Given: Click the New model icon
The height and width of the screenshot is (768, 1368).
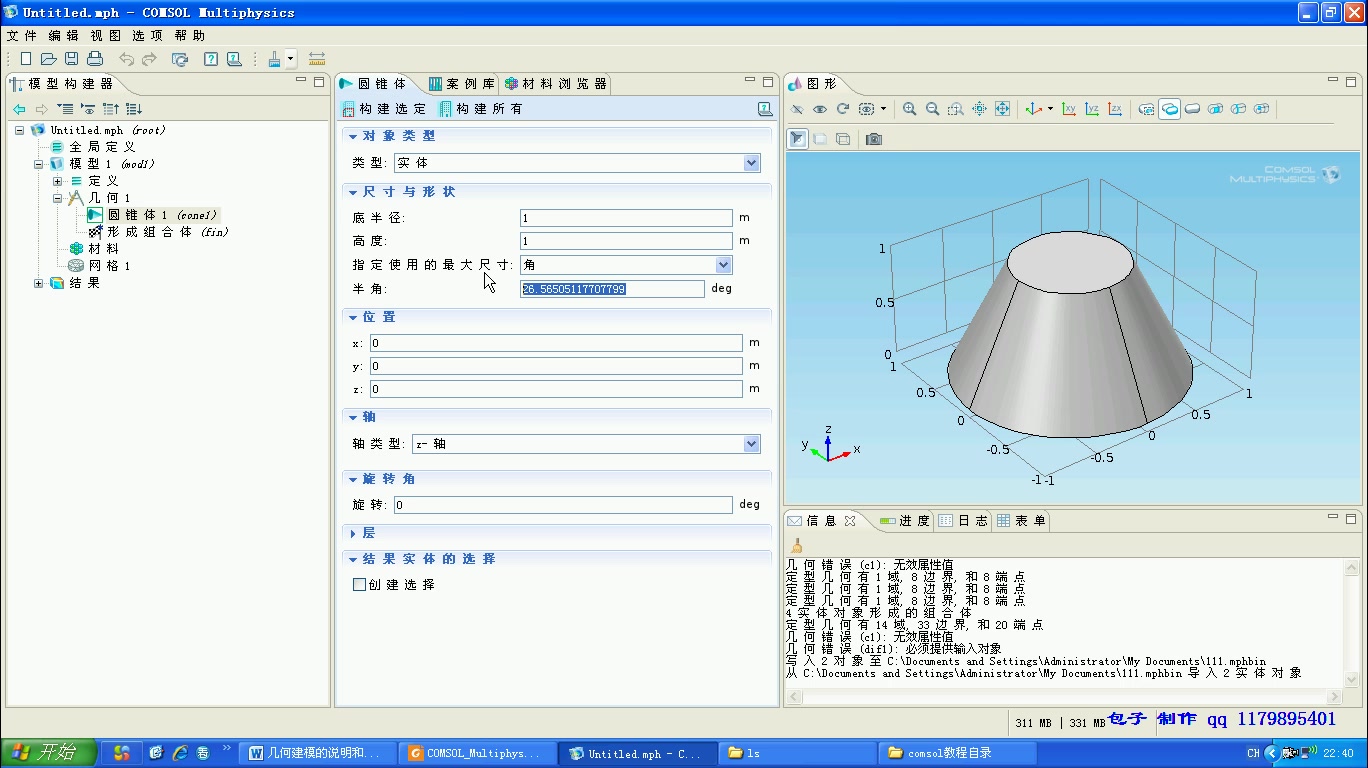Looking at the screenshot, I should [27, 59].
